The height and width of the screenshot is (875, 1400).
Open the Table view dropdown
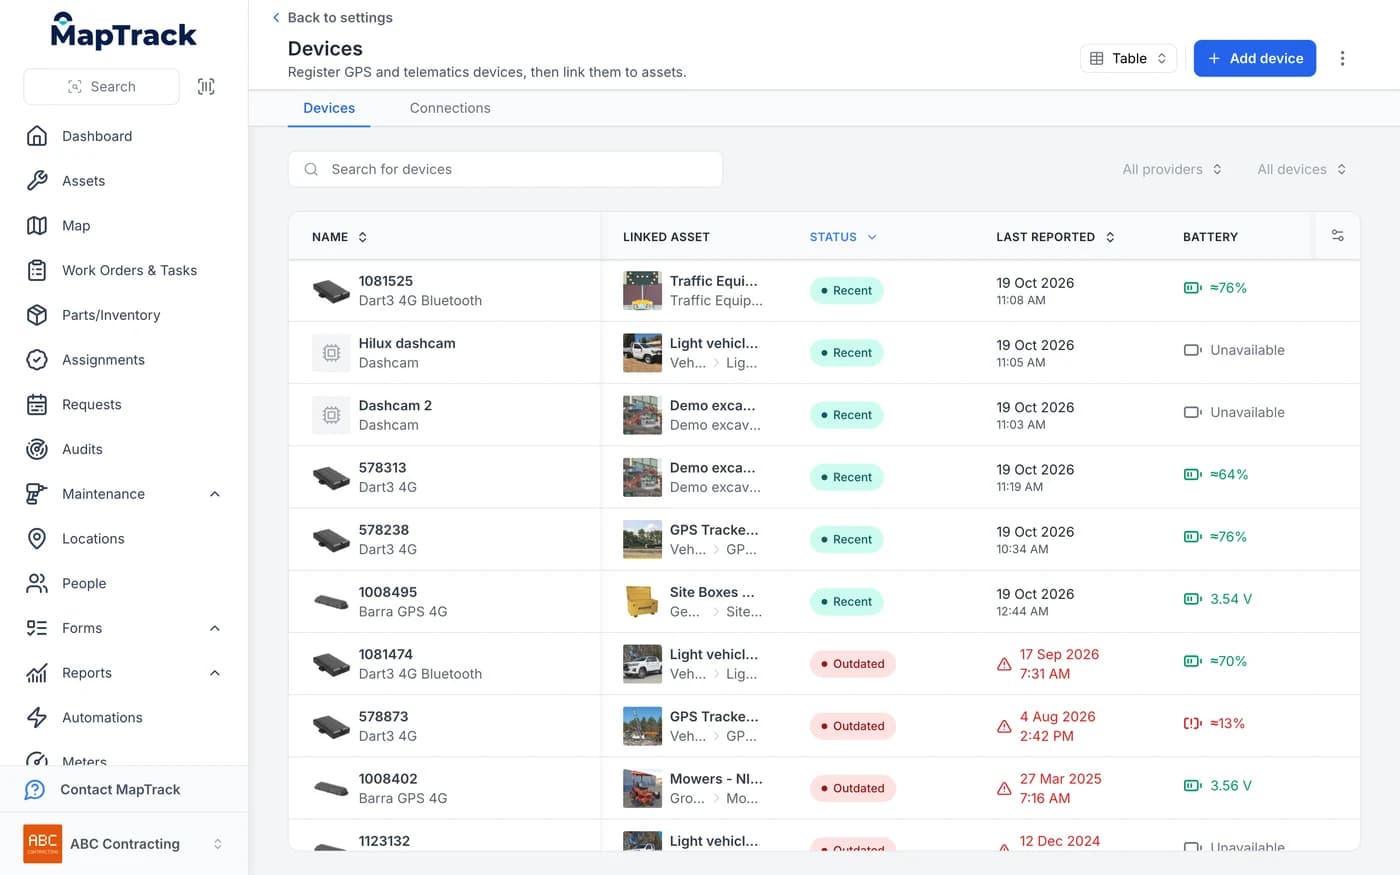pyautogui.click(x=1128, y=58)
